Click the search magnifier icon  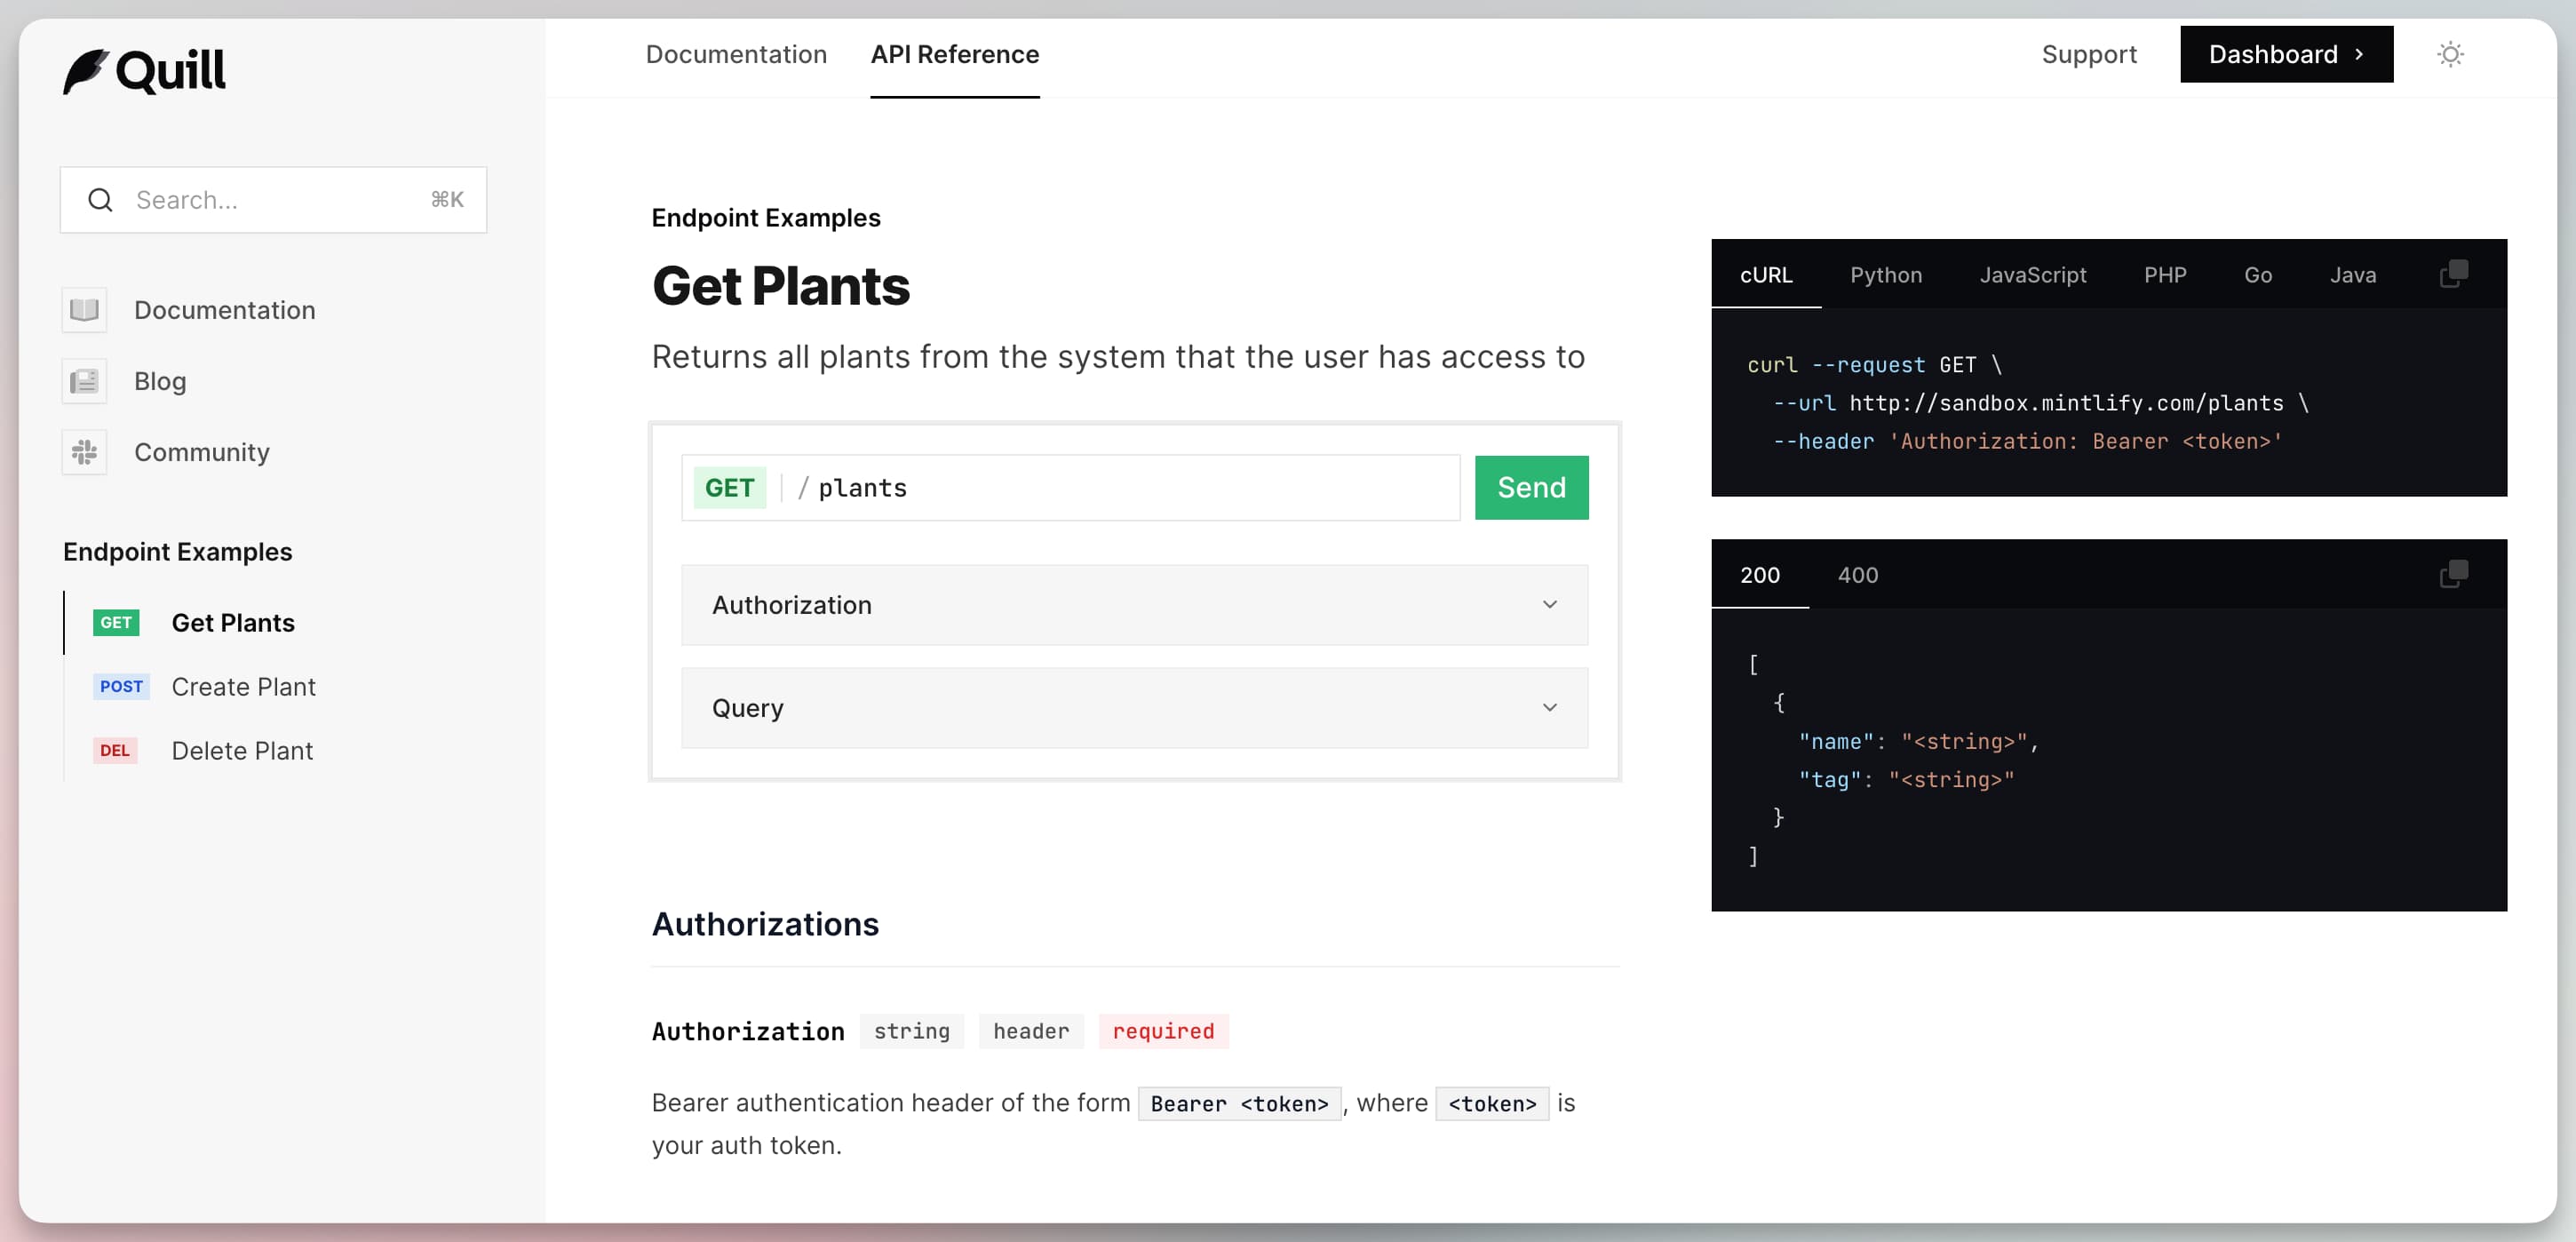(x=100, y=200)
